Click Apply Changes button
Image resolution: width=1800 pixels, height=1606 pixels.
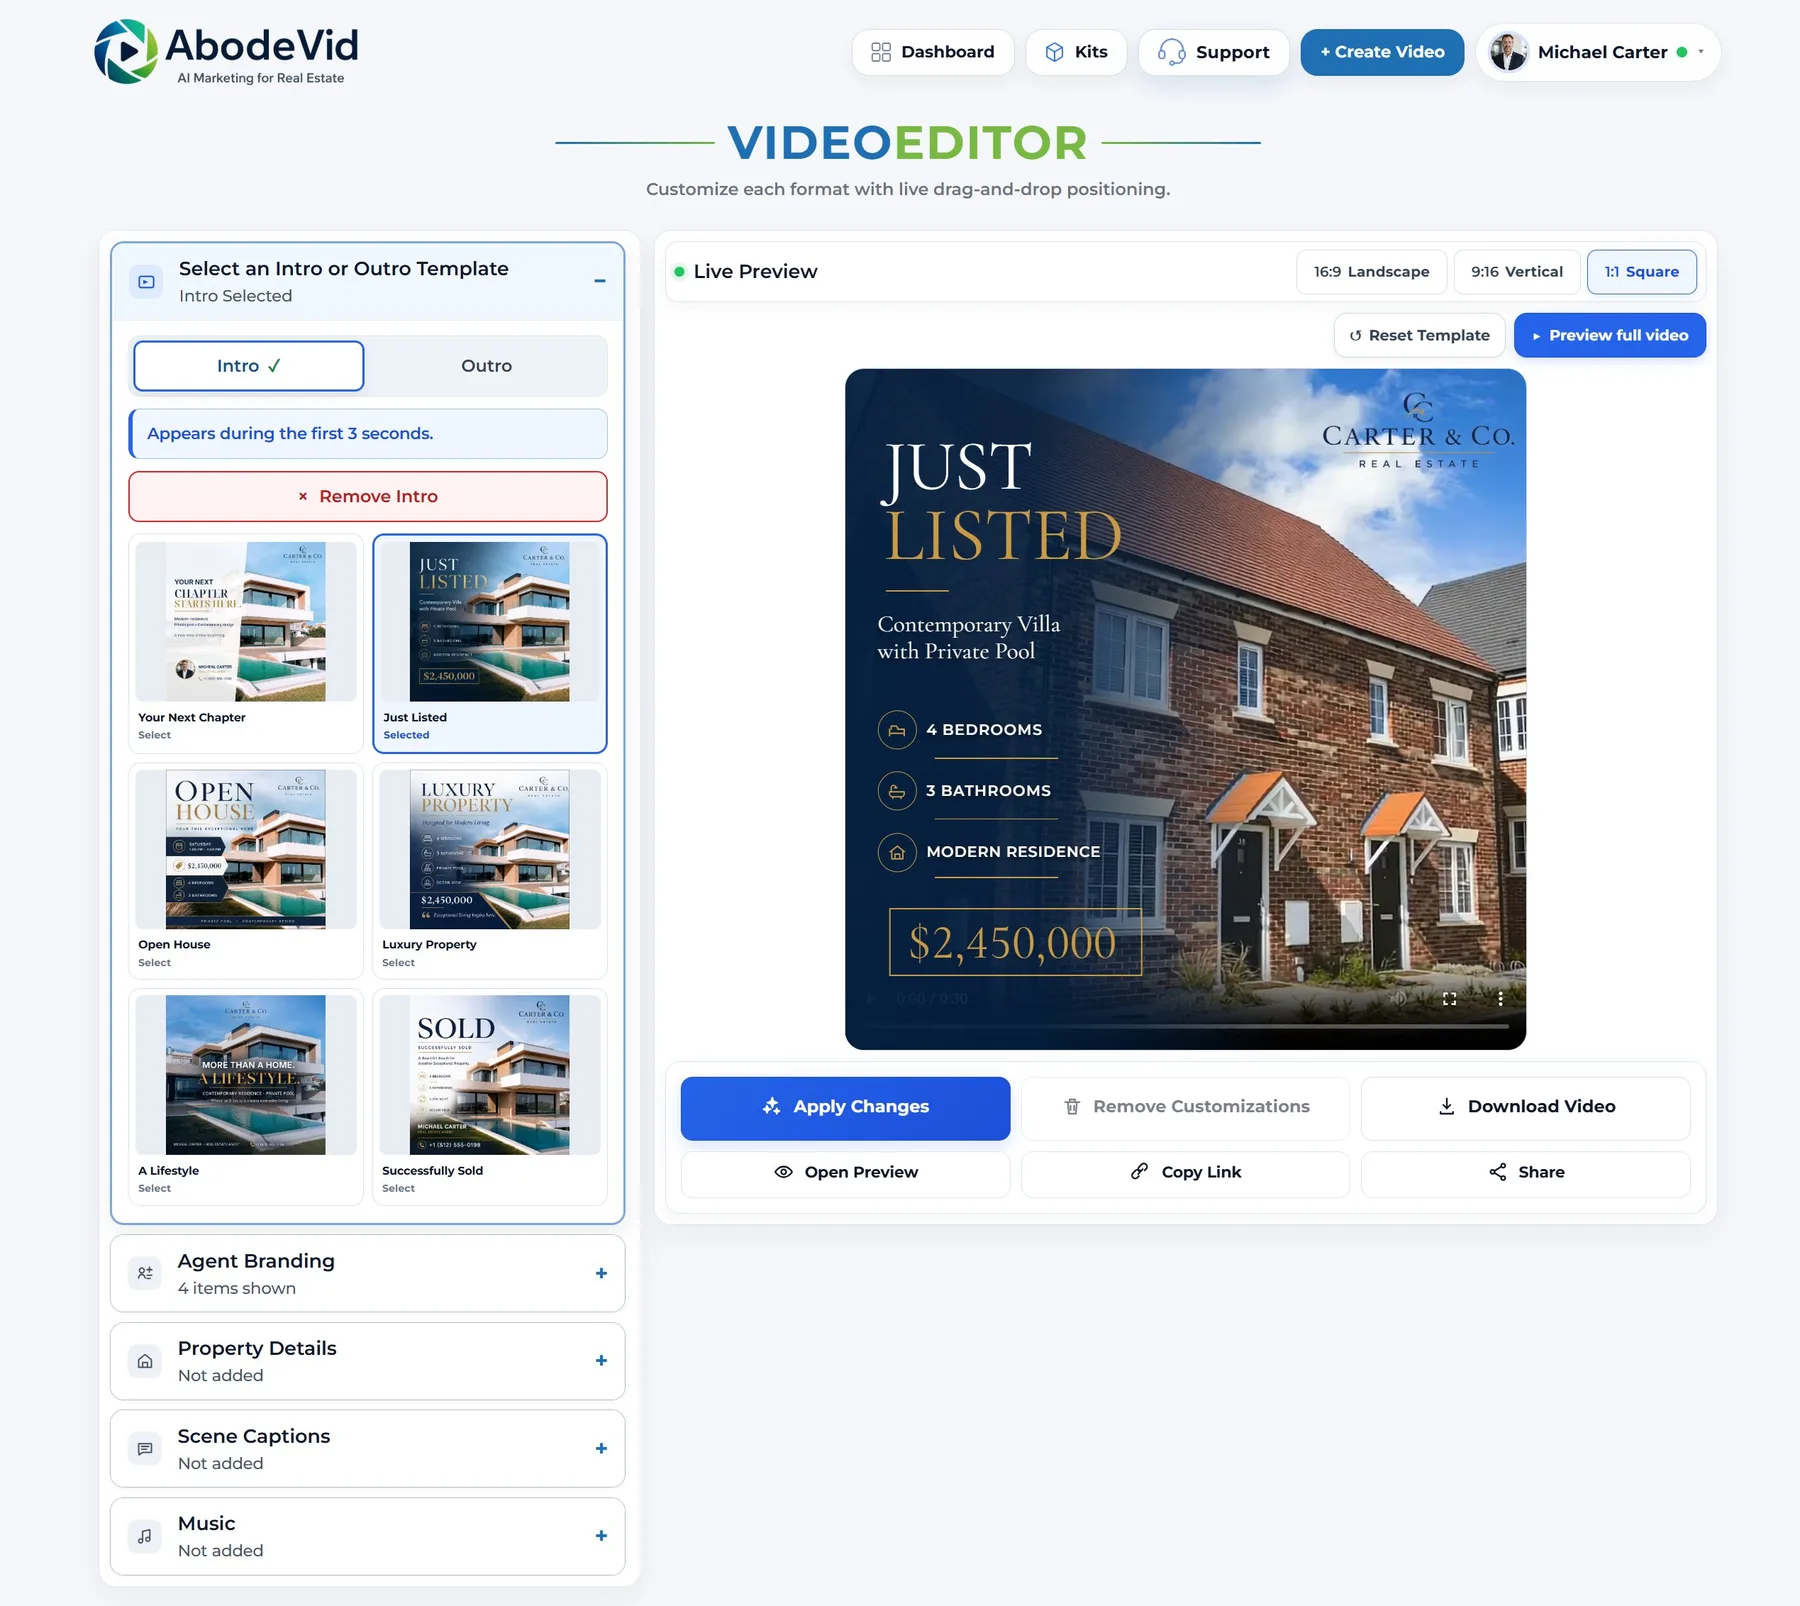click(x=845, y=1108)
